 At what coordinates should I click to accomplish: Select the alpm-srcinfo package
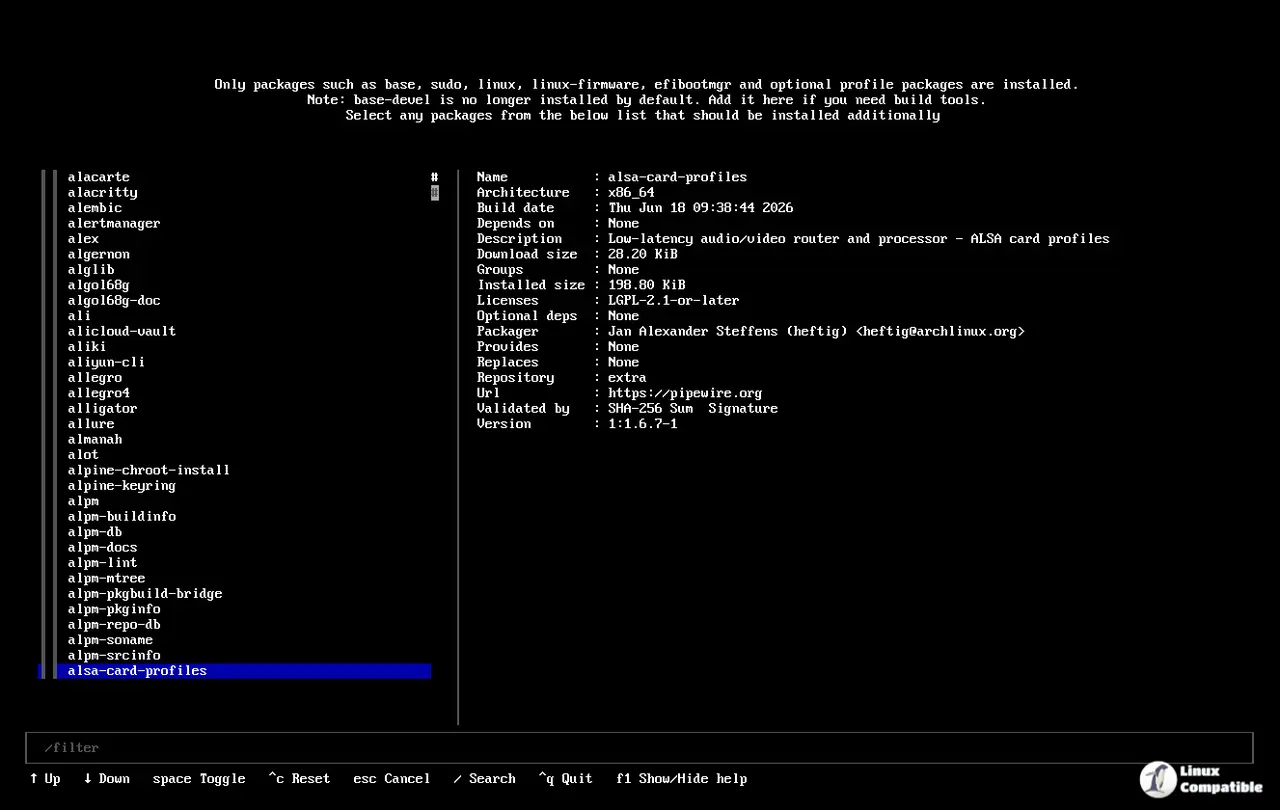[x=114, y=656]
